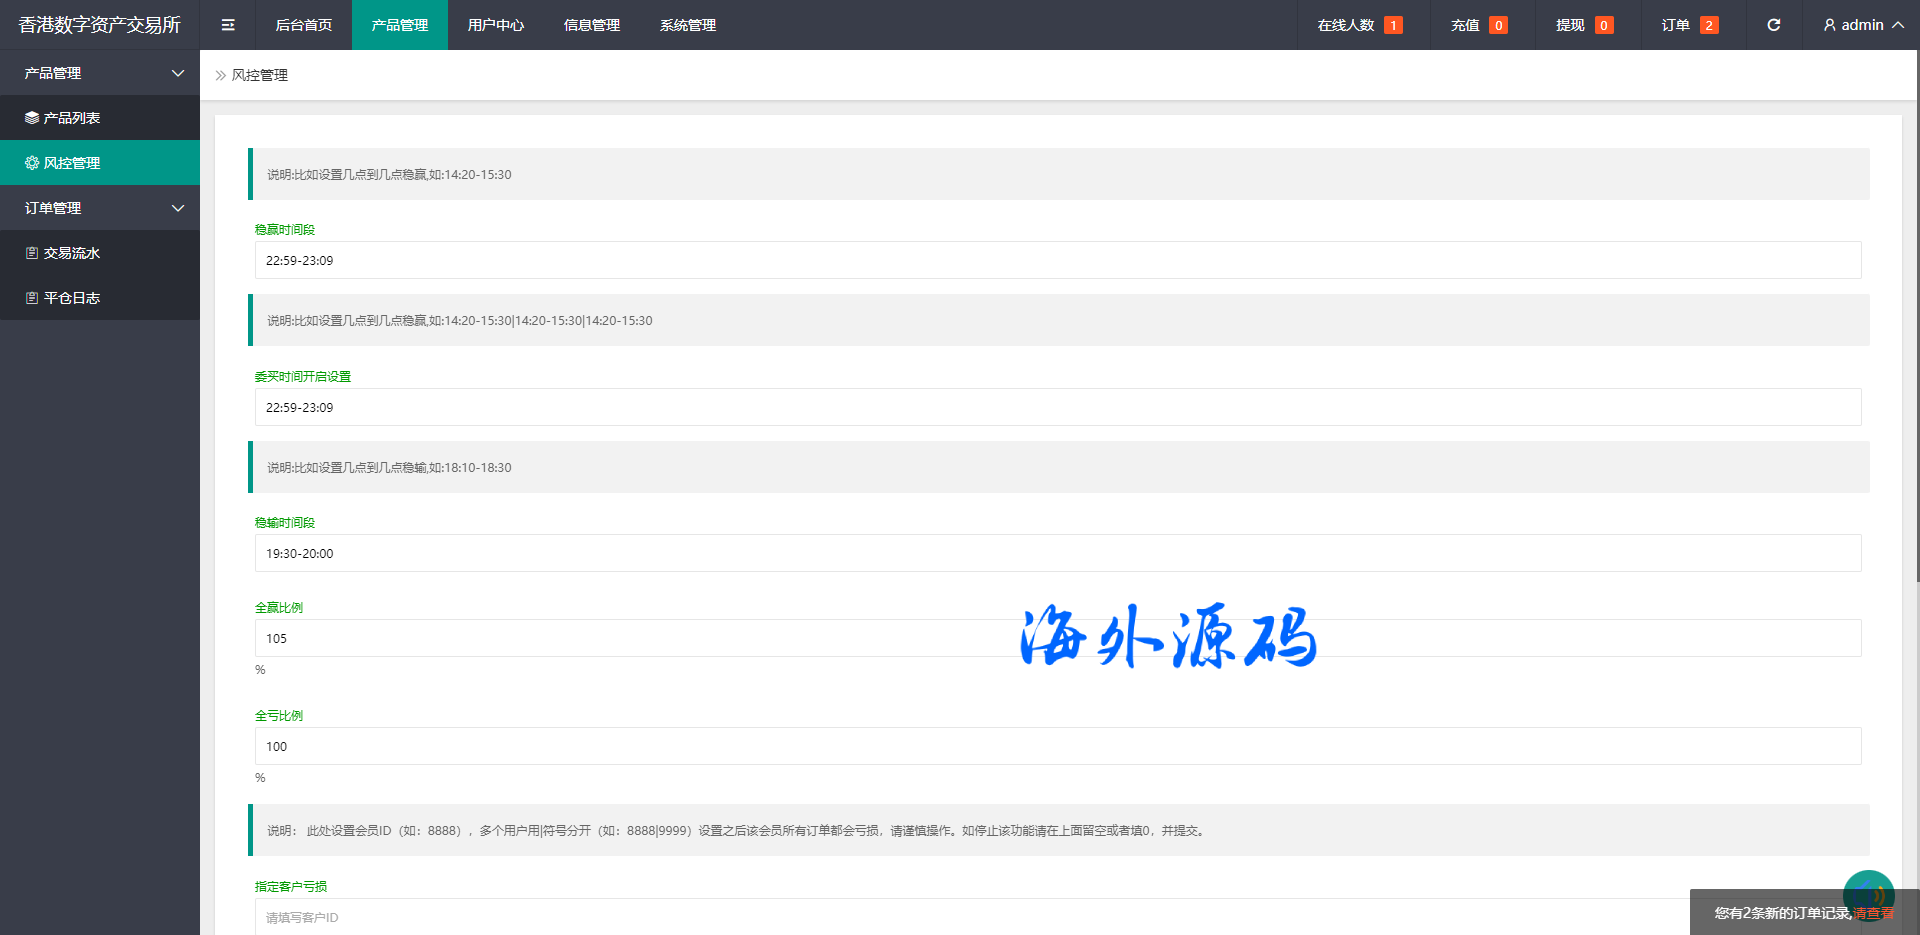Screen dimensions: 1920x935
Task: Click the orange 在线人数 count badge
Action: point(1393,26)
